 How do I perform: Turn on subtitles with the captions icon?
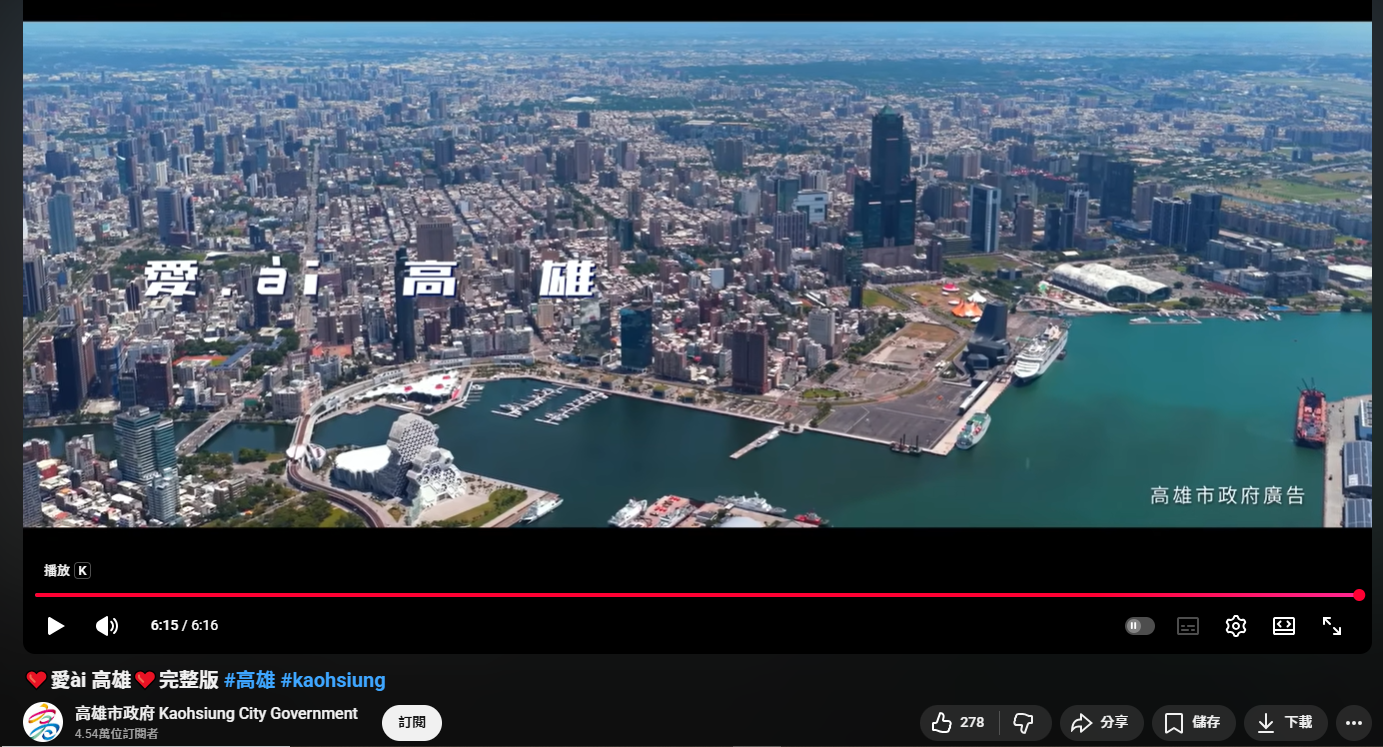click(1188, 626)
